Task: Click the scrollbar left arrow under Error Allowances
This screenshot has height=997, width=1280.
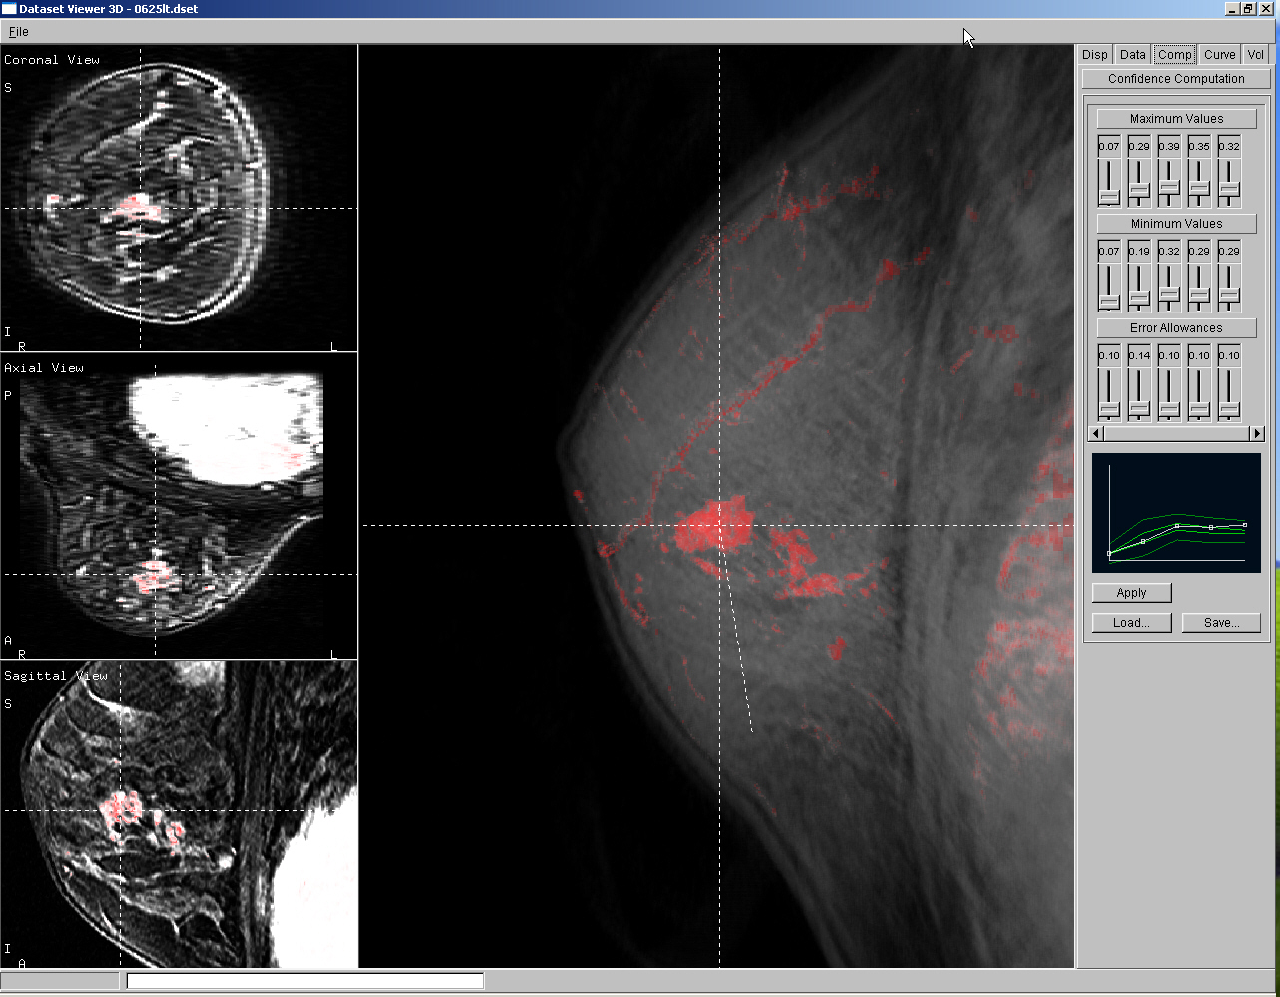Action: (1096, 433)
